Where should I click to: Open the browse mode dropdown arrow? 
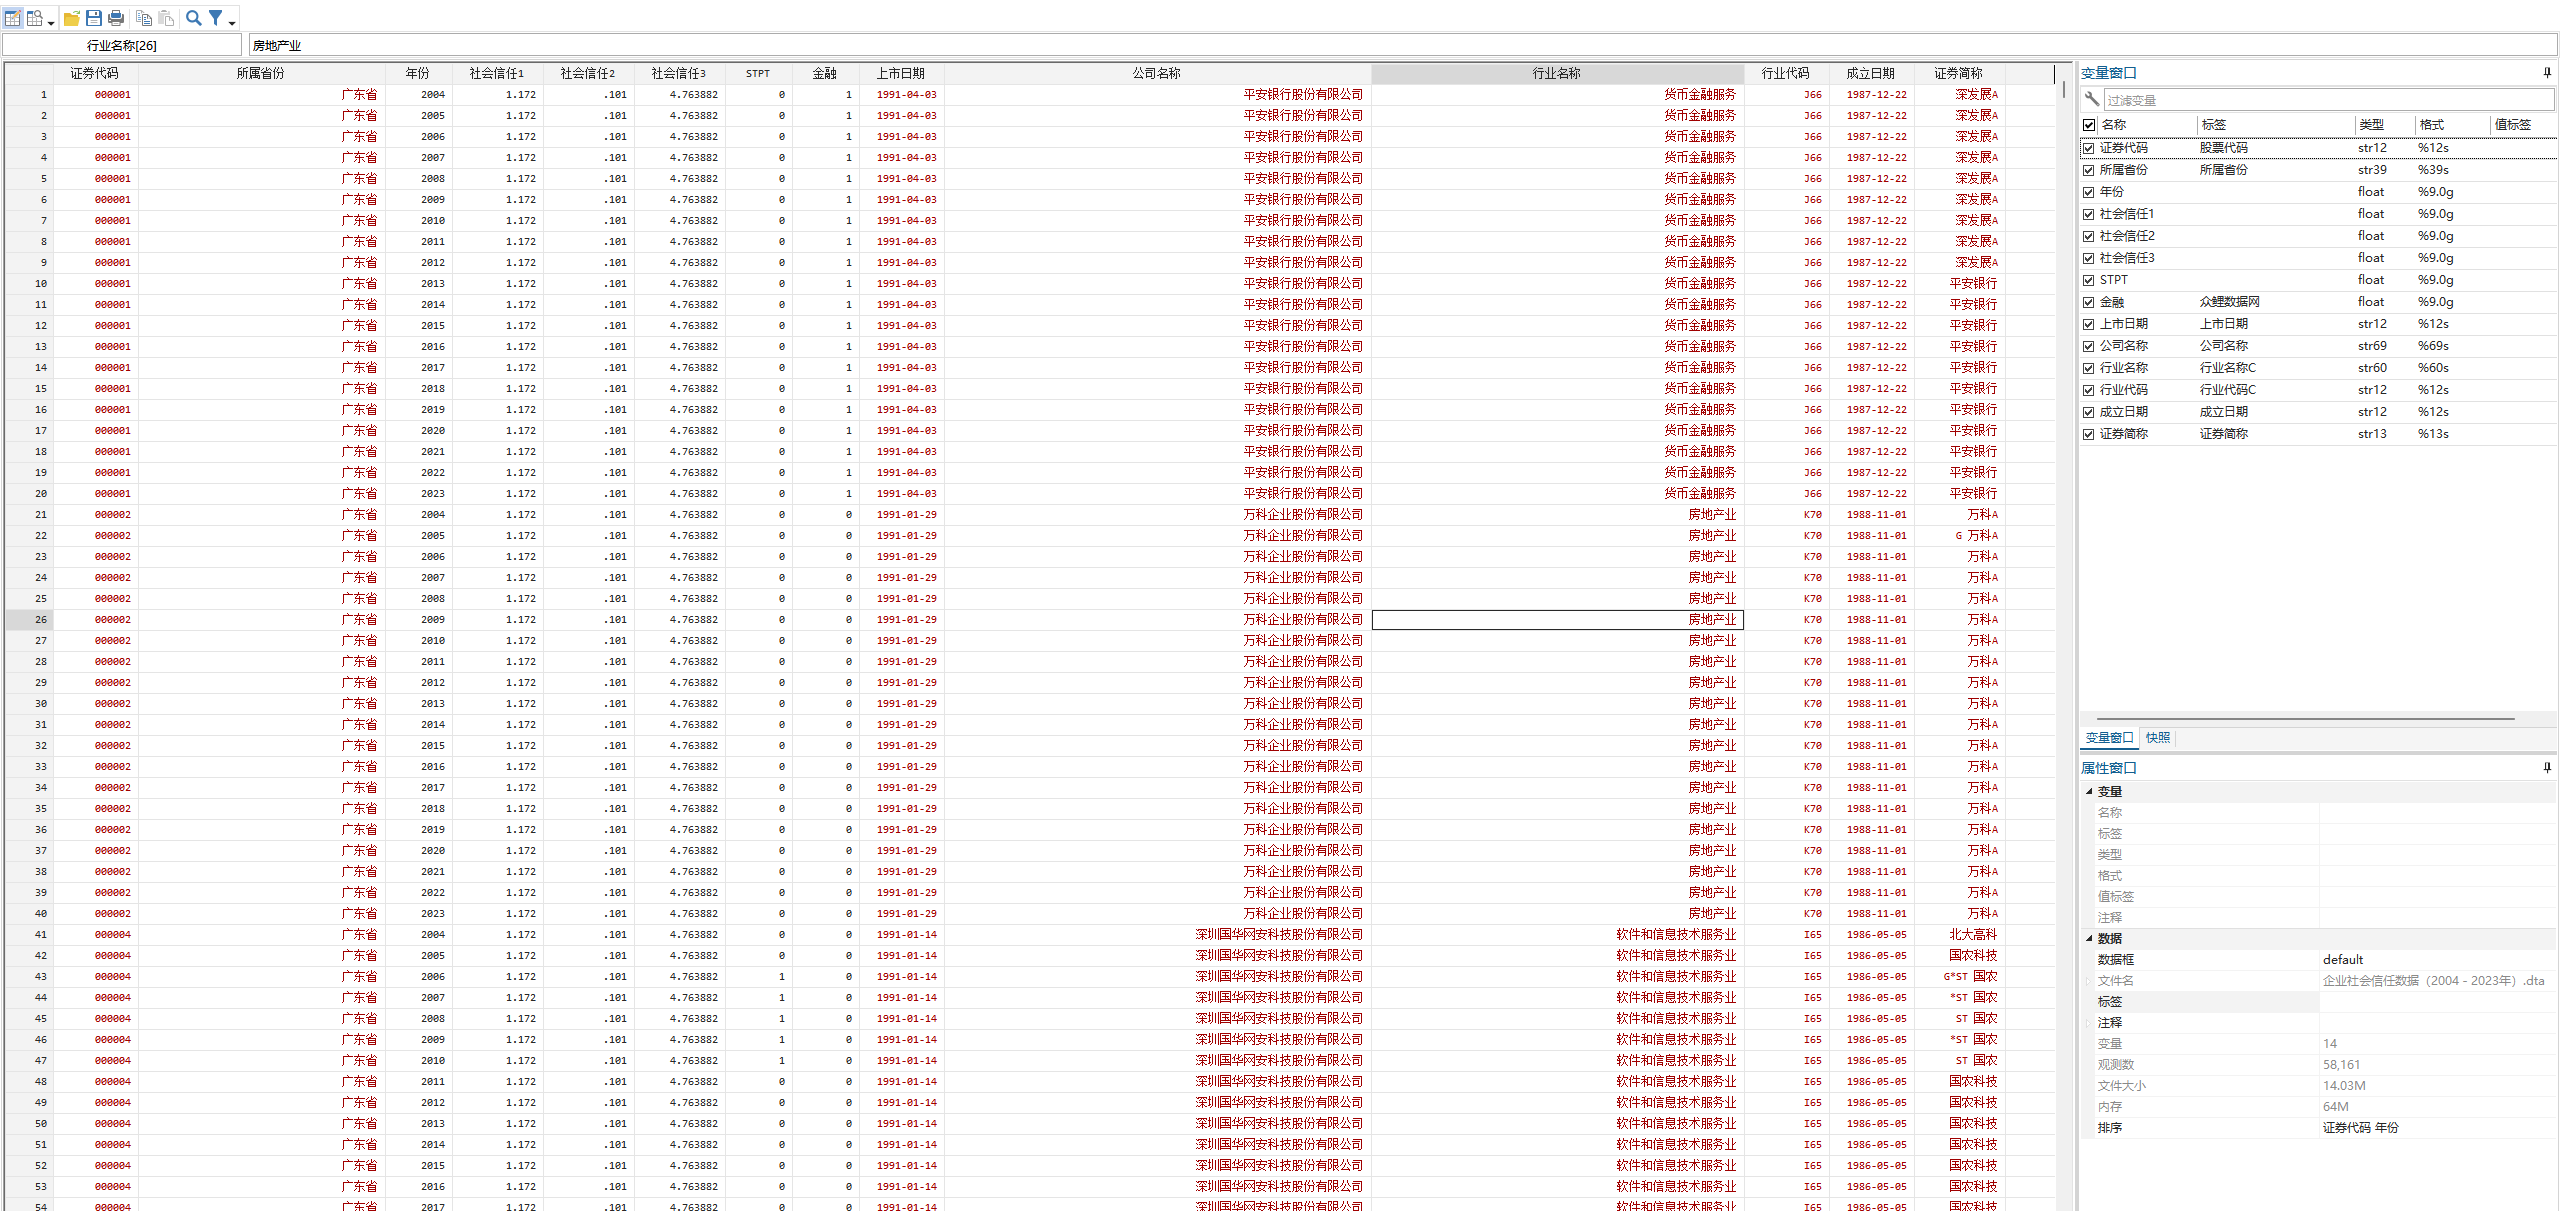click(51, 22)
